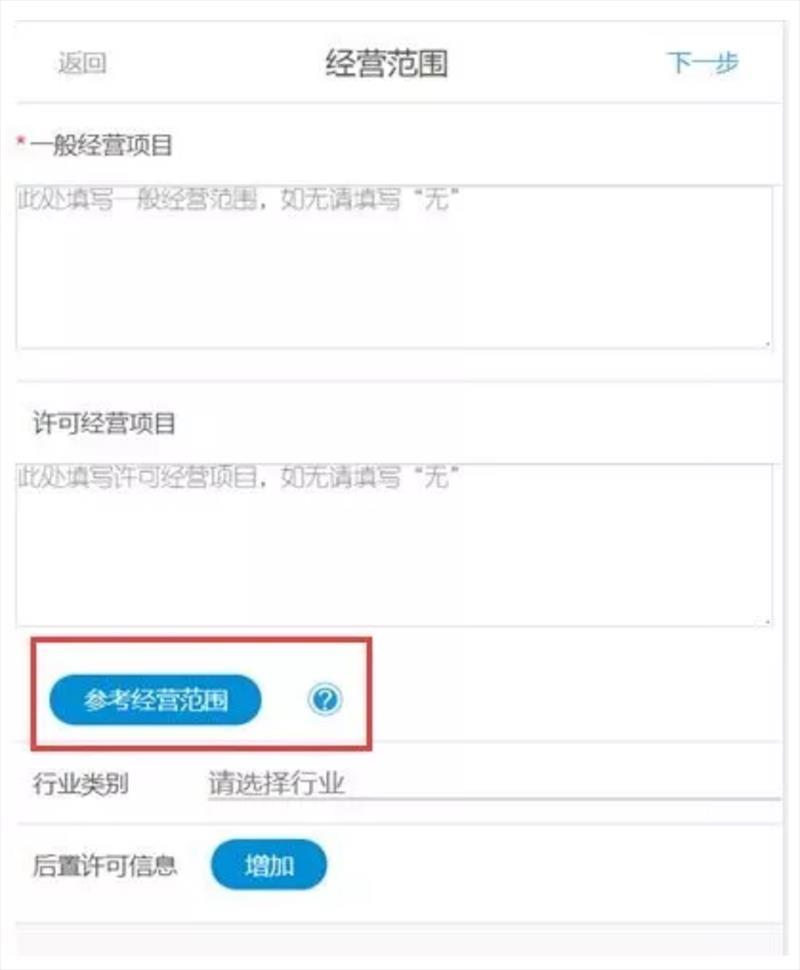Click the 后置许可信息 row label
Viewport: 800px width, 970px height.
coord(105,865)
